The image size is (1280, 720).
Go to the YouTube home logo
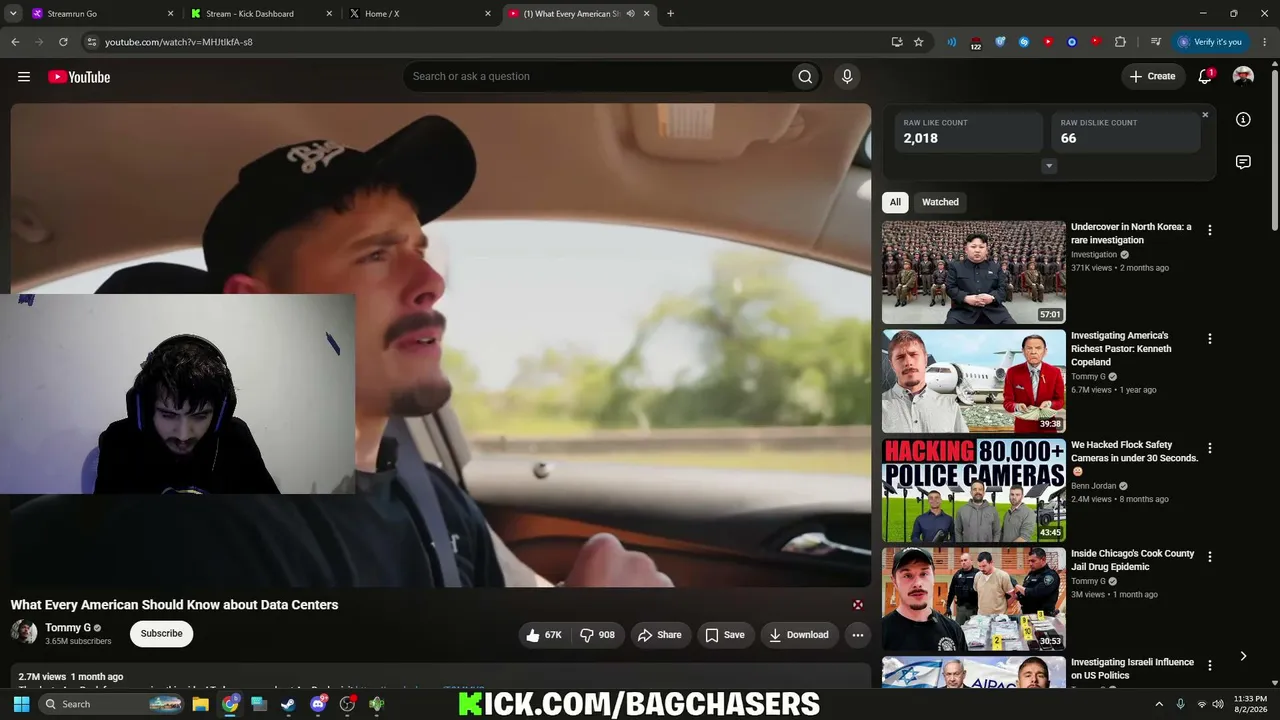pyautogui.click(x=79, y=77)
